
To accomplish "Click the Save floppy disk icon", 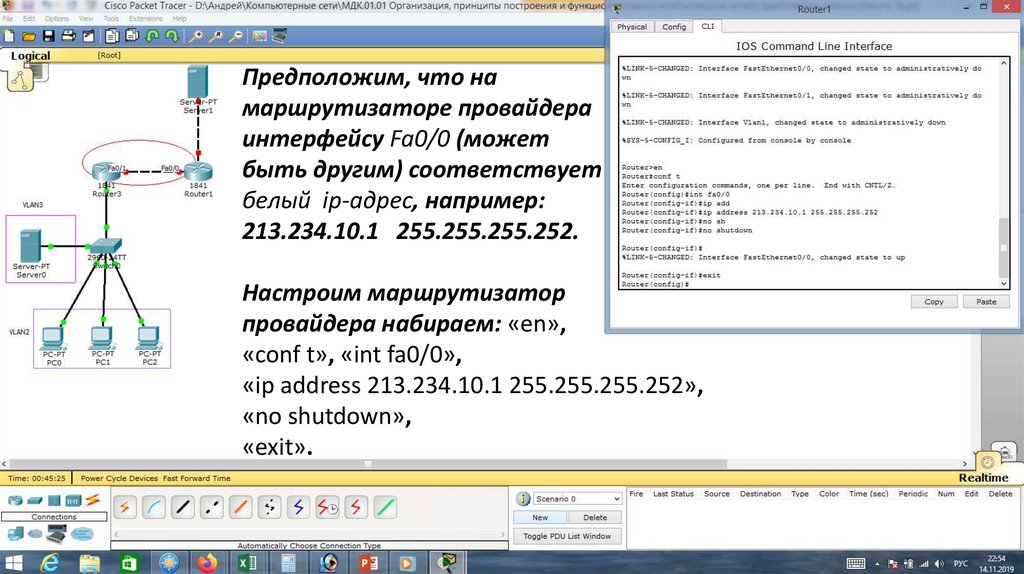I will coord(48,36).
